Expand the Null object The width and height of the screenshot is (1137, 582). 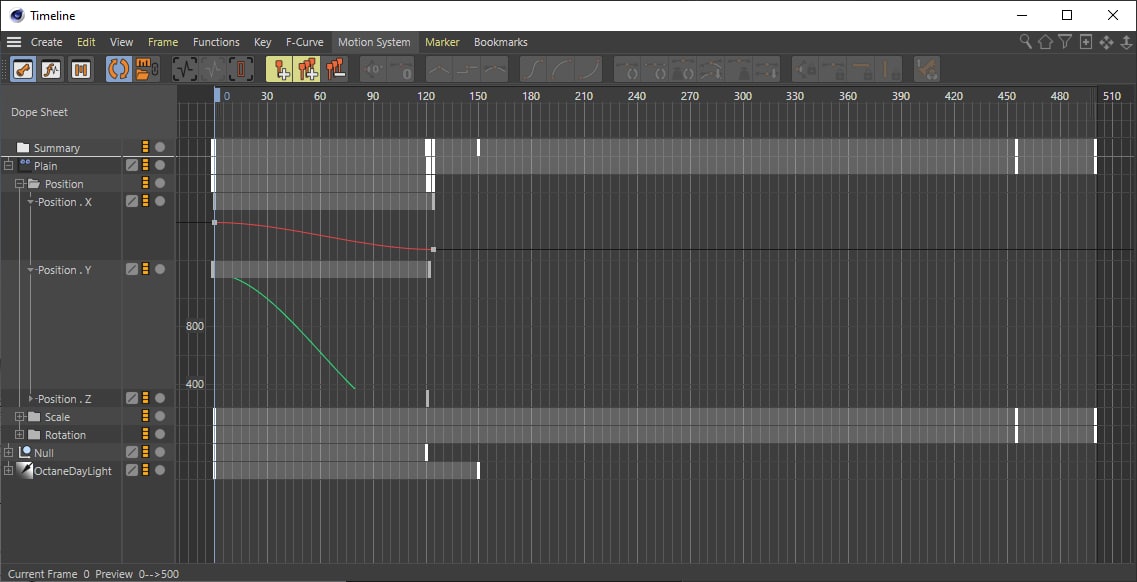coord(9,452)
